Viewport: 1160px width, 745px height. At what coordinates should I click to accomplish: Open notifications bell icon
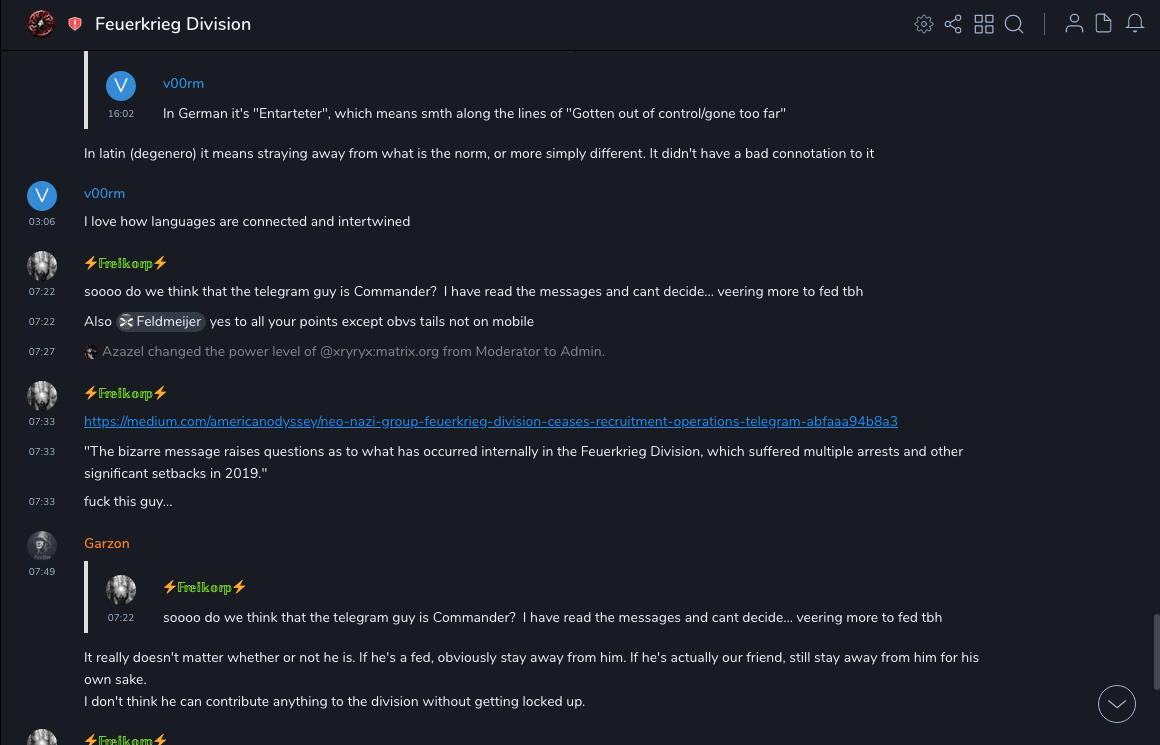click(1135, 24)
